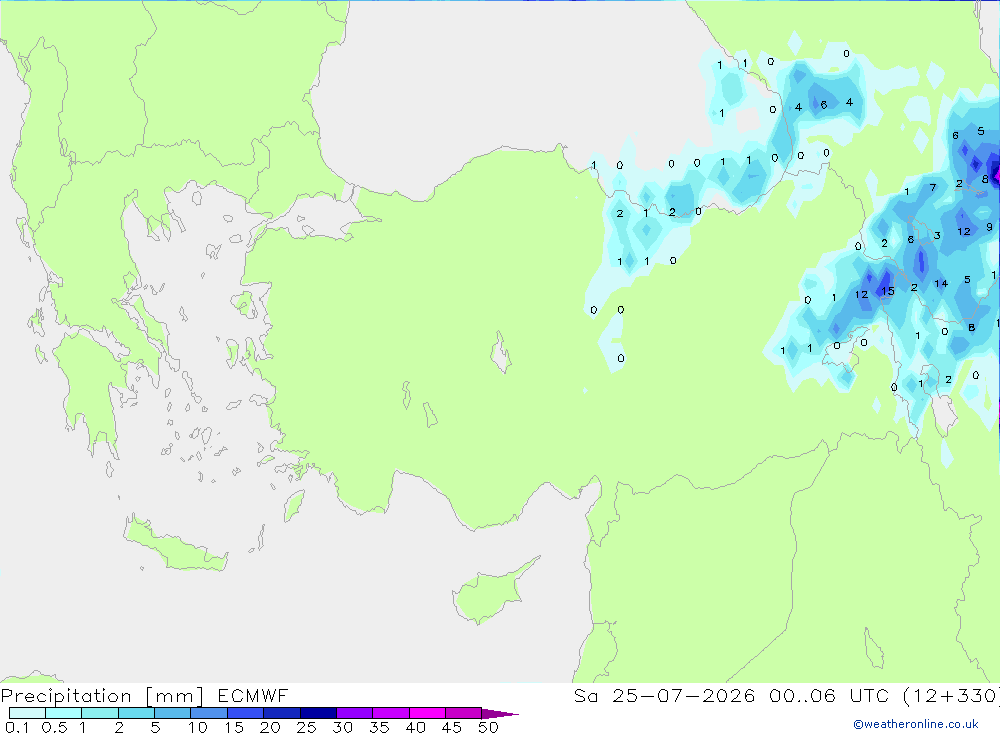Click the map precipitation value "7"
The width and height of the screenshot is (1000, 733).
[933, 188]
